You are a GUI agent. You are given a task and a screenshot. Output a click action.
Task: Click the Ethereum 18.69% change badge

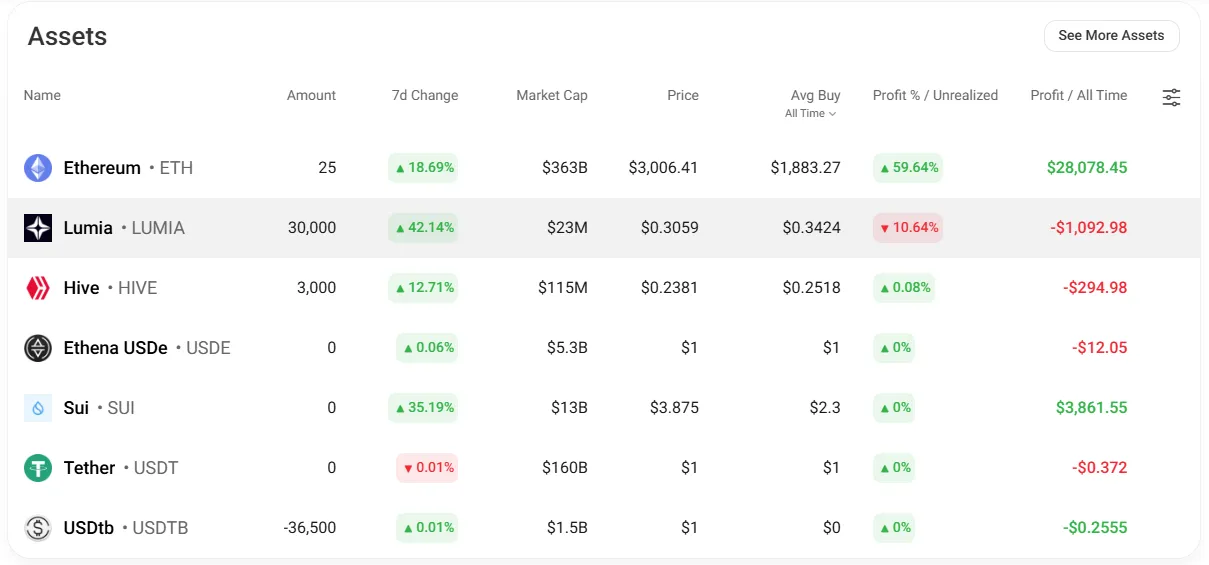423,168
